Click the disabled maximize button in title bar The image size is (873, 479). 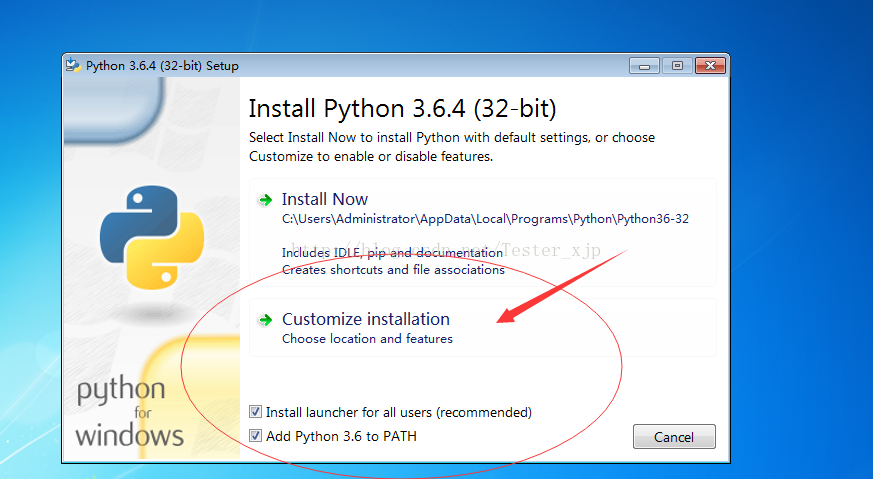point(677,66)
